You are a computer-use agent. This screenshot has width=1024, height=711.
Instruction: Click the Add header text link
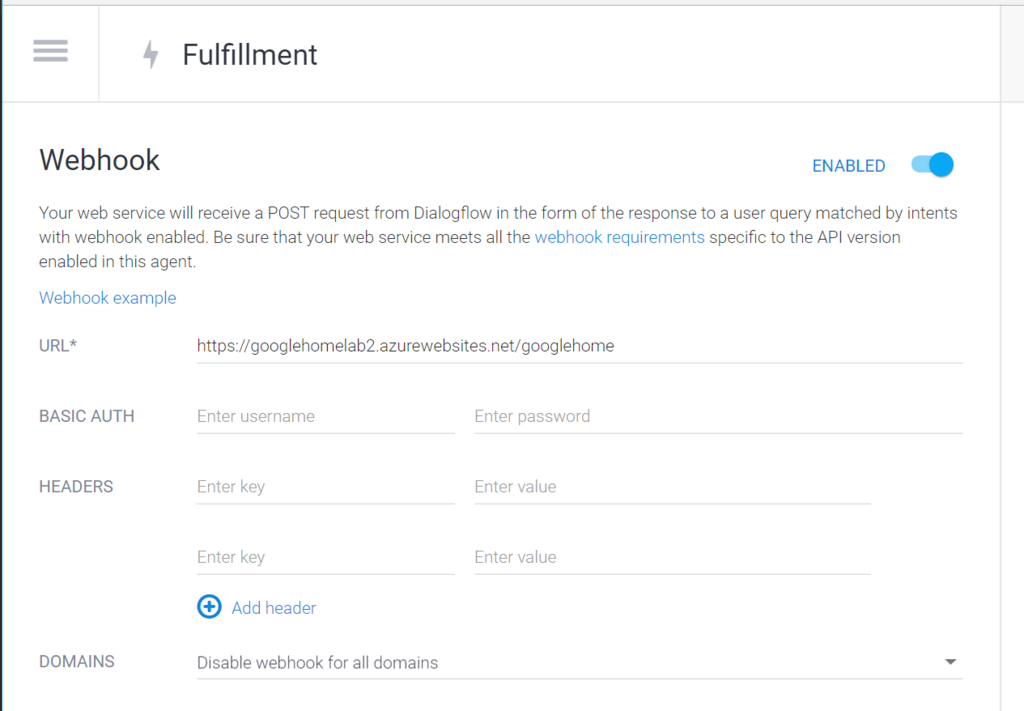[274, 608]
